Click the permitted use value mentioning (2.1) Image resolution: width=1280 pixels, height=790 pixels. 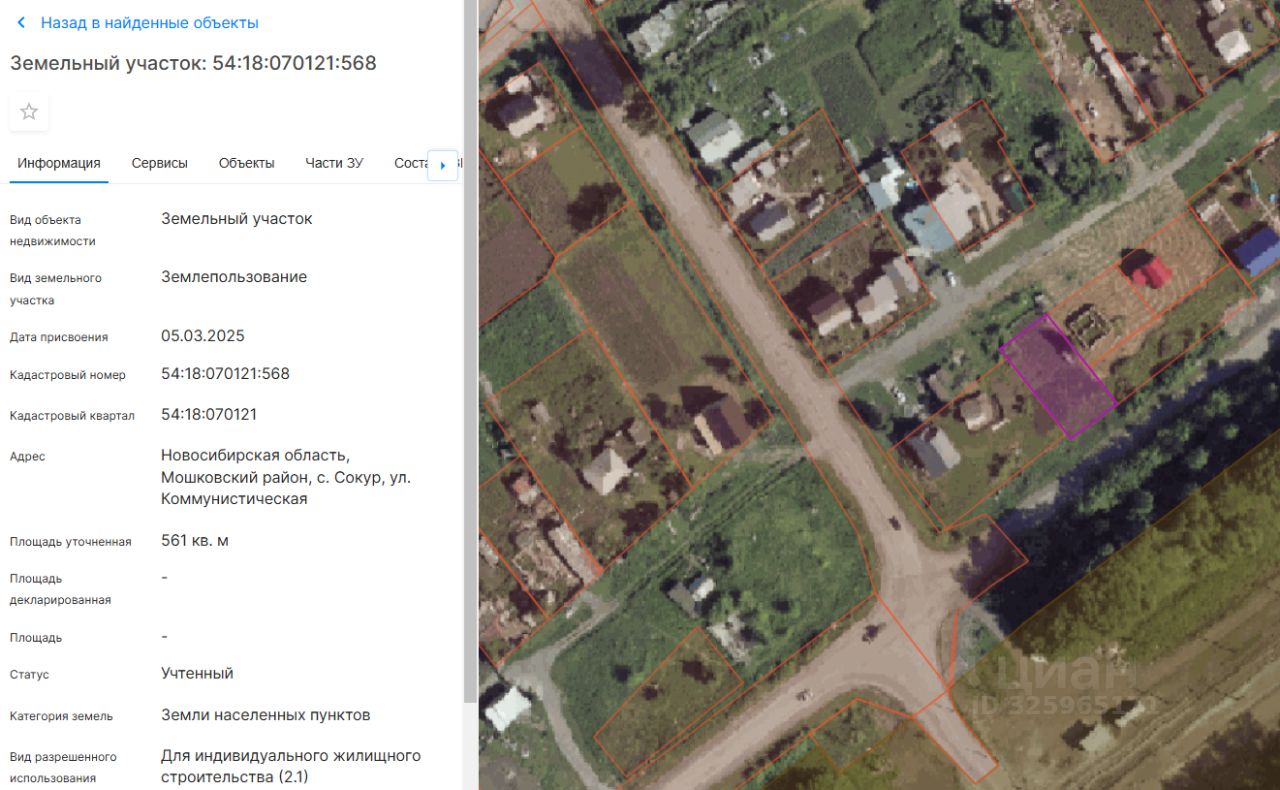pos(291,766)
